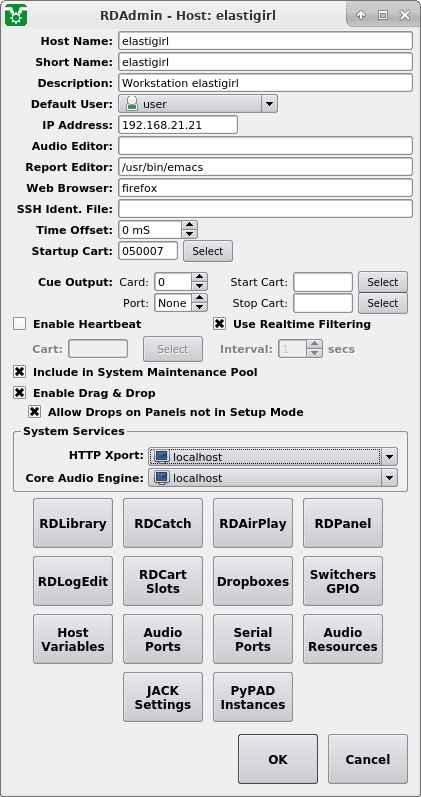The width and height of the screenshot is (421, 797).
Task: Click the RDAdmin application icon in title bar
Action: pyautogui.click(x=16, y=15)
